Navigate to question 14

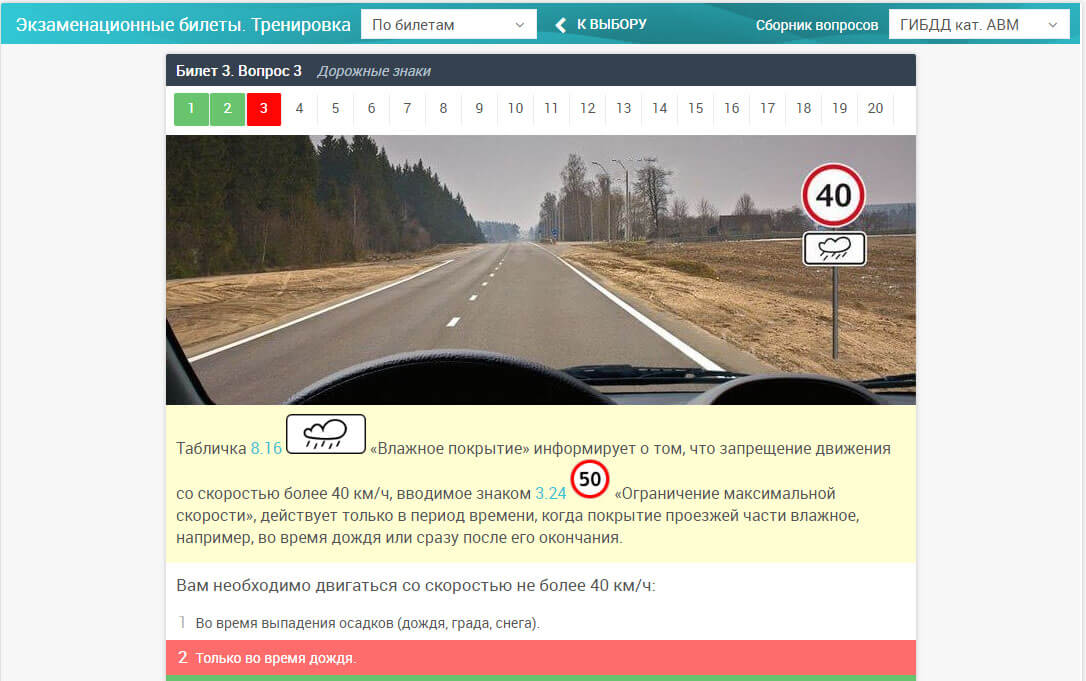click(659, 109)
